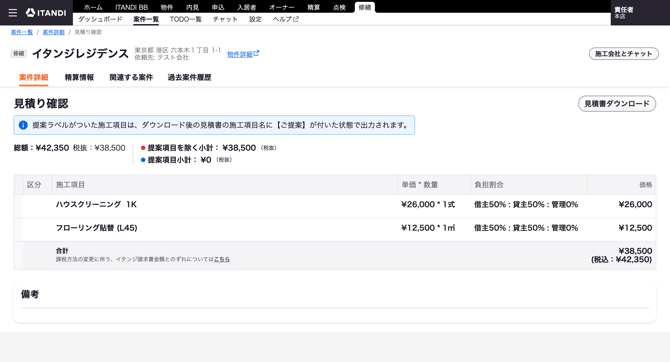670x362 pixels.
Task: Click フローリング貼替 (L45) row item
Action: (96, 228)
